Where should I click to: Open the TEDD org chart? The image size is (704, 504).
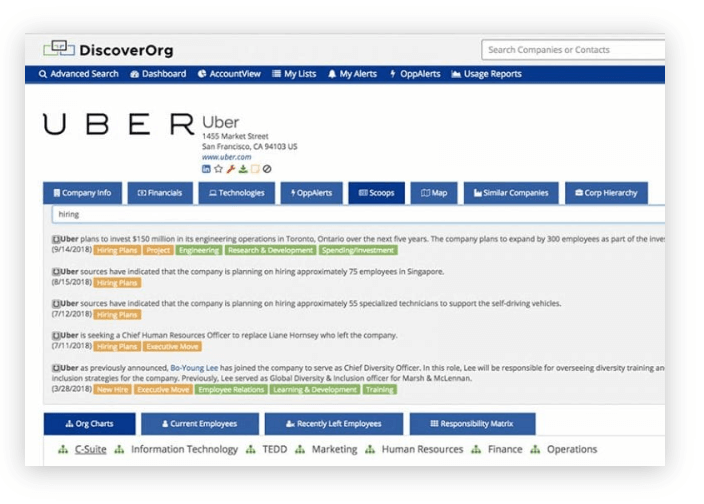pos(275,449)
